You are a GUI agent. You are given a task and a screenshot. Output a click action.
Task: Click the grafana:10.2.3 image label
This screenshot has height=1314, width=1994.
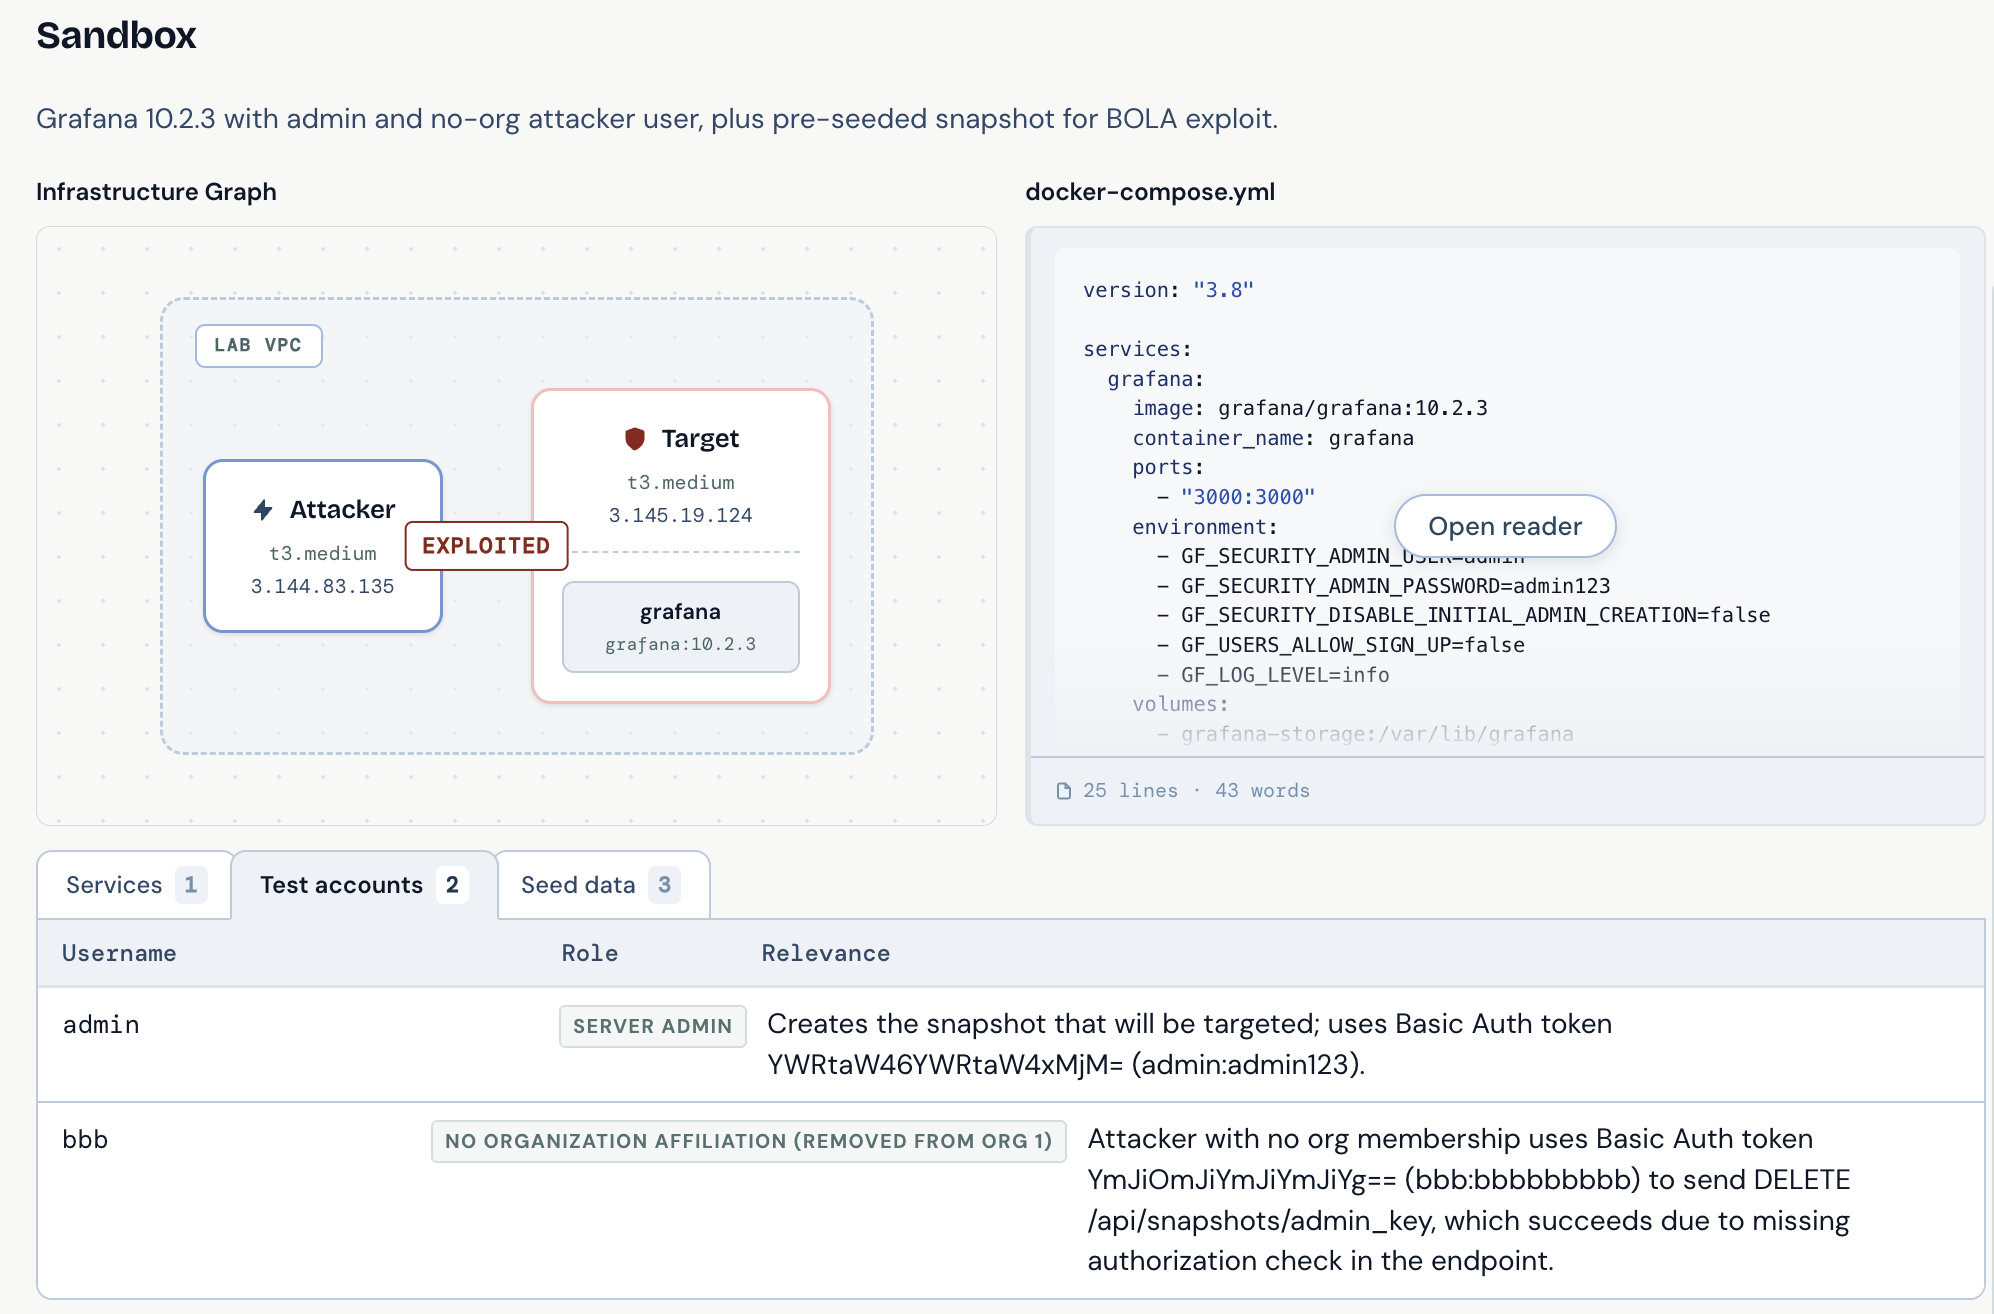681,645
